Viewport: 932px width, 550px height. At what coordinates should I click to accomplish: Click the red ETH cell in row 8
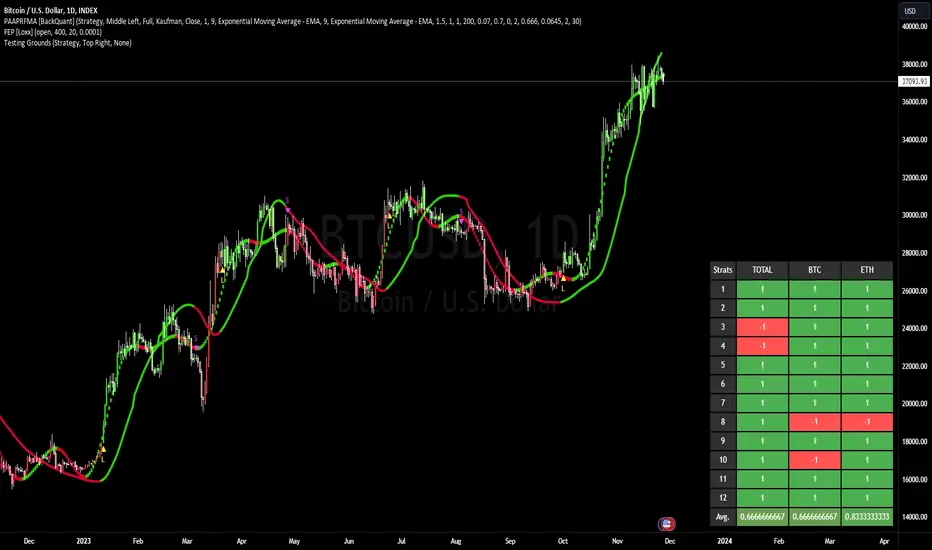[867, 422]
